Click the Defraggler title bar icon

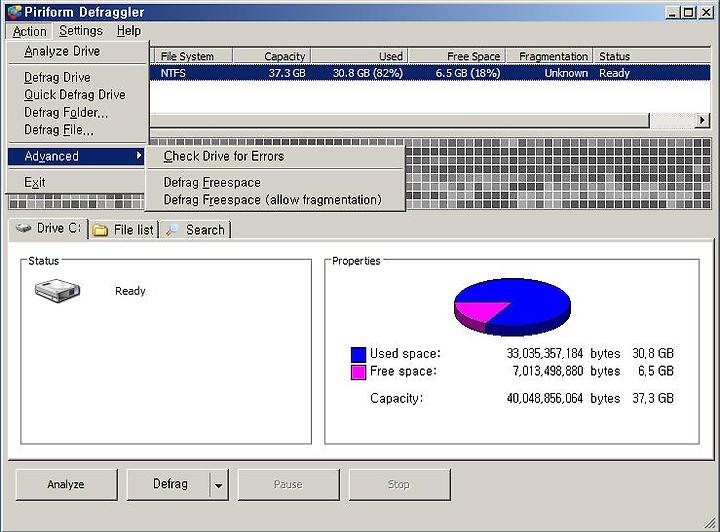[15, 12]
